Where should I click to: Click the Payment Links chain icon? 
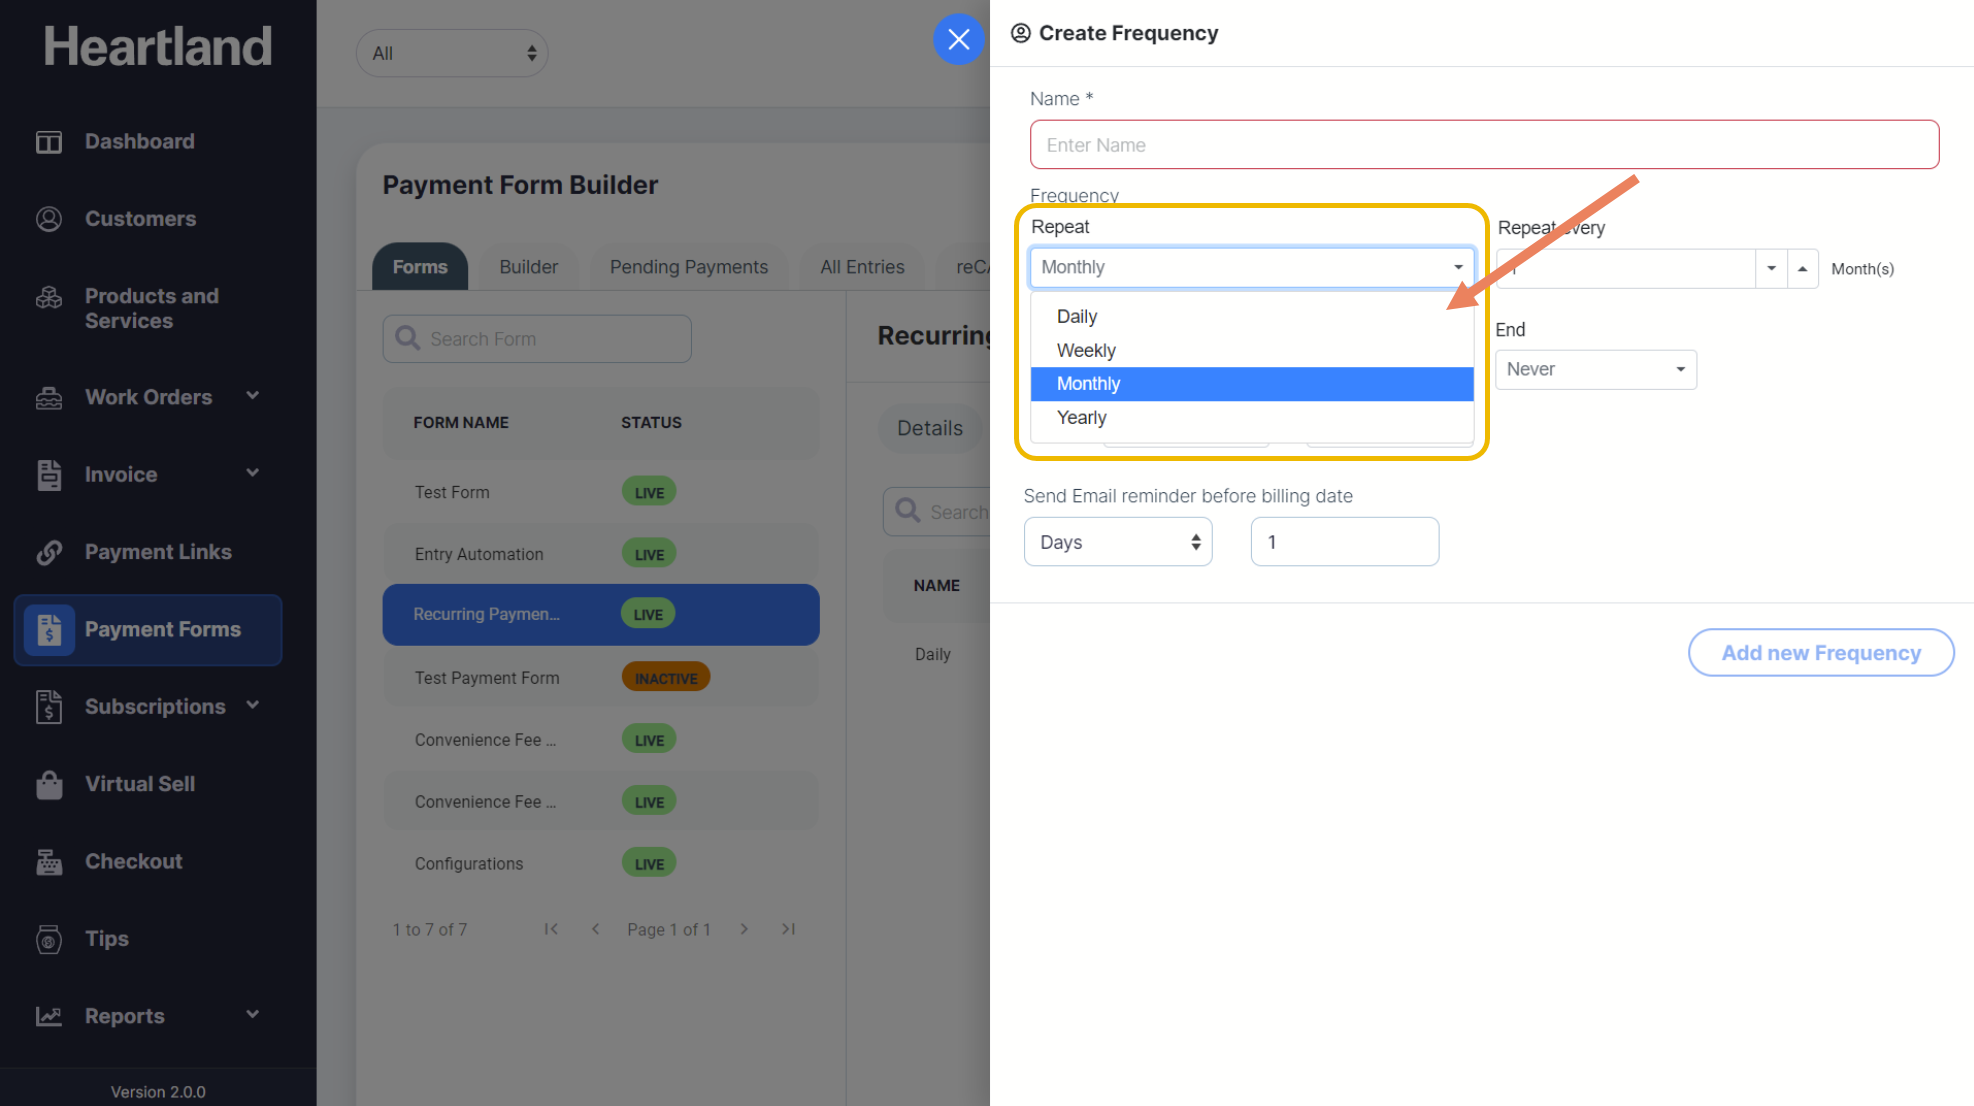coord(49,552)
